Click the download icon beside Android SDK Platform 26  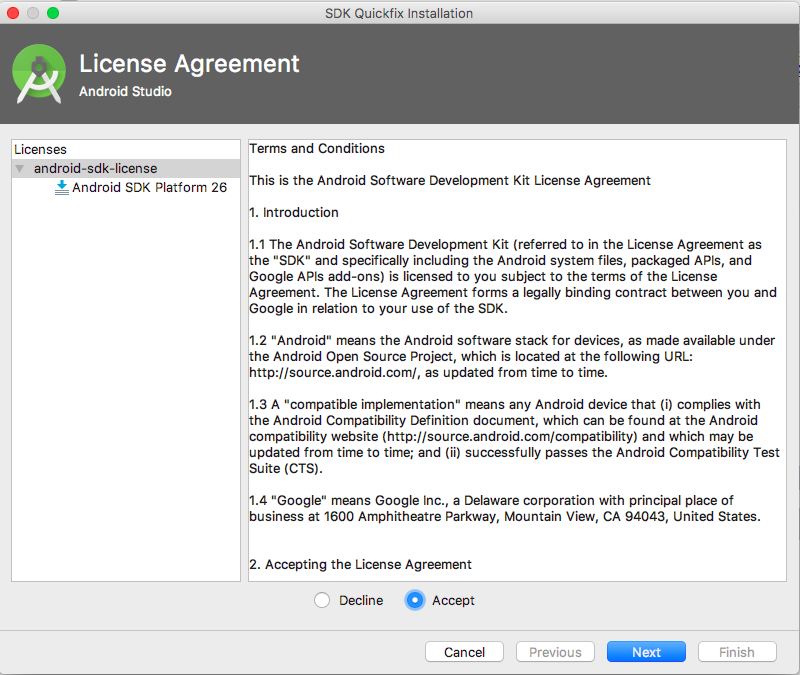point(62,187)
